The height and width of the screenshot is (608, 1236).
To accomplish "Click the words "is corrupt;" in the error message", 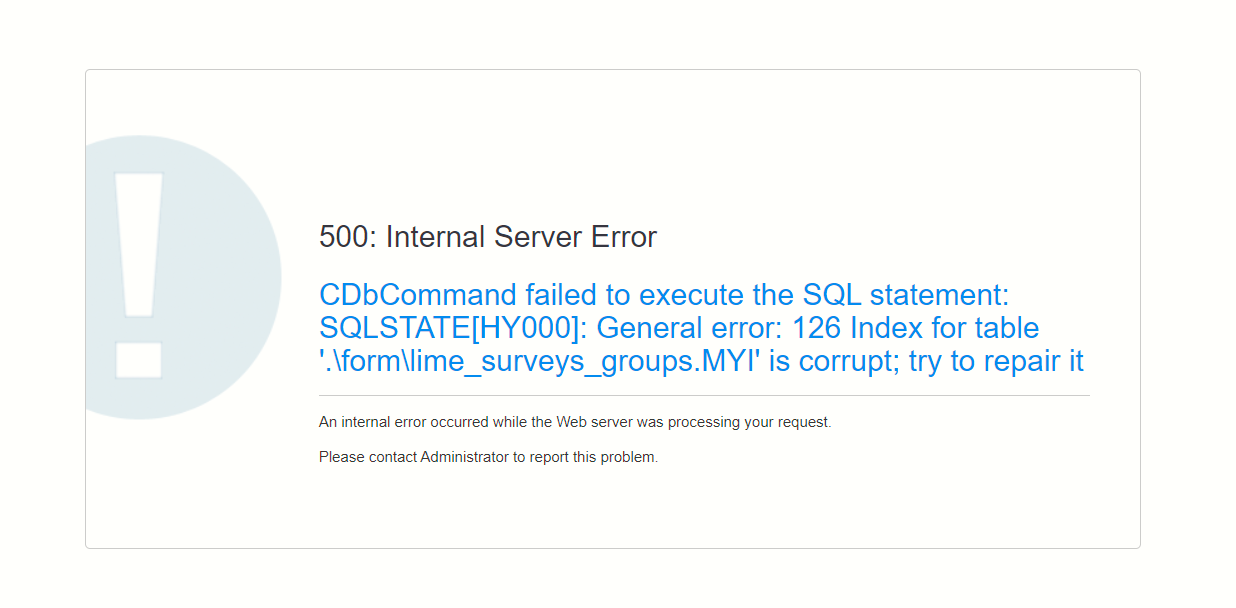I will pyautogui.click(x=834, y=361).
